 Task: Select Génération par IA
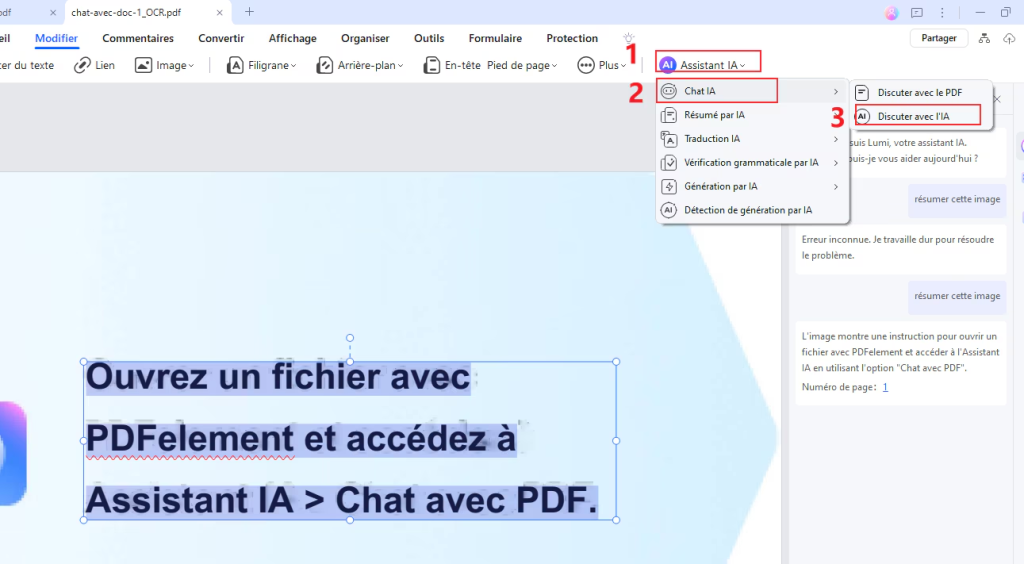(752, 187)
